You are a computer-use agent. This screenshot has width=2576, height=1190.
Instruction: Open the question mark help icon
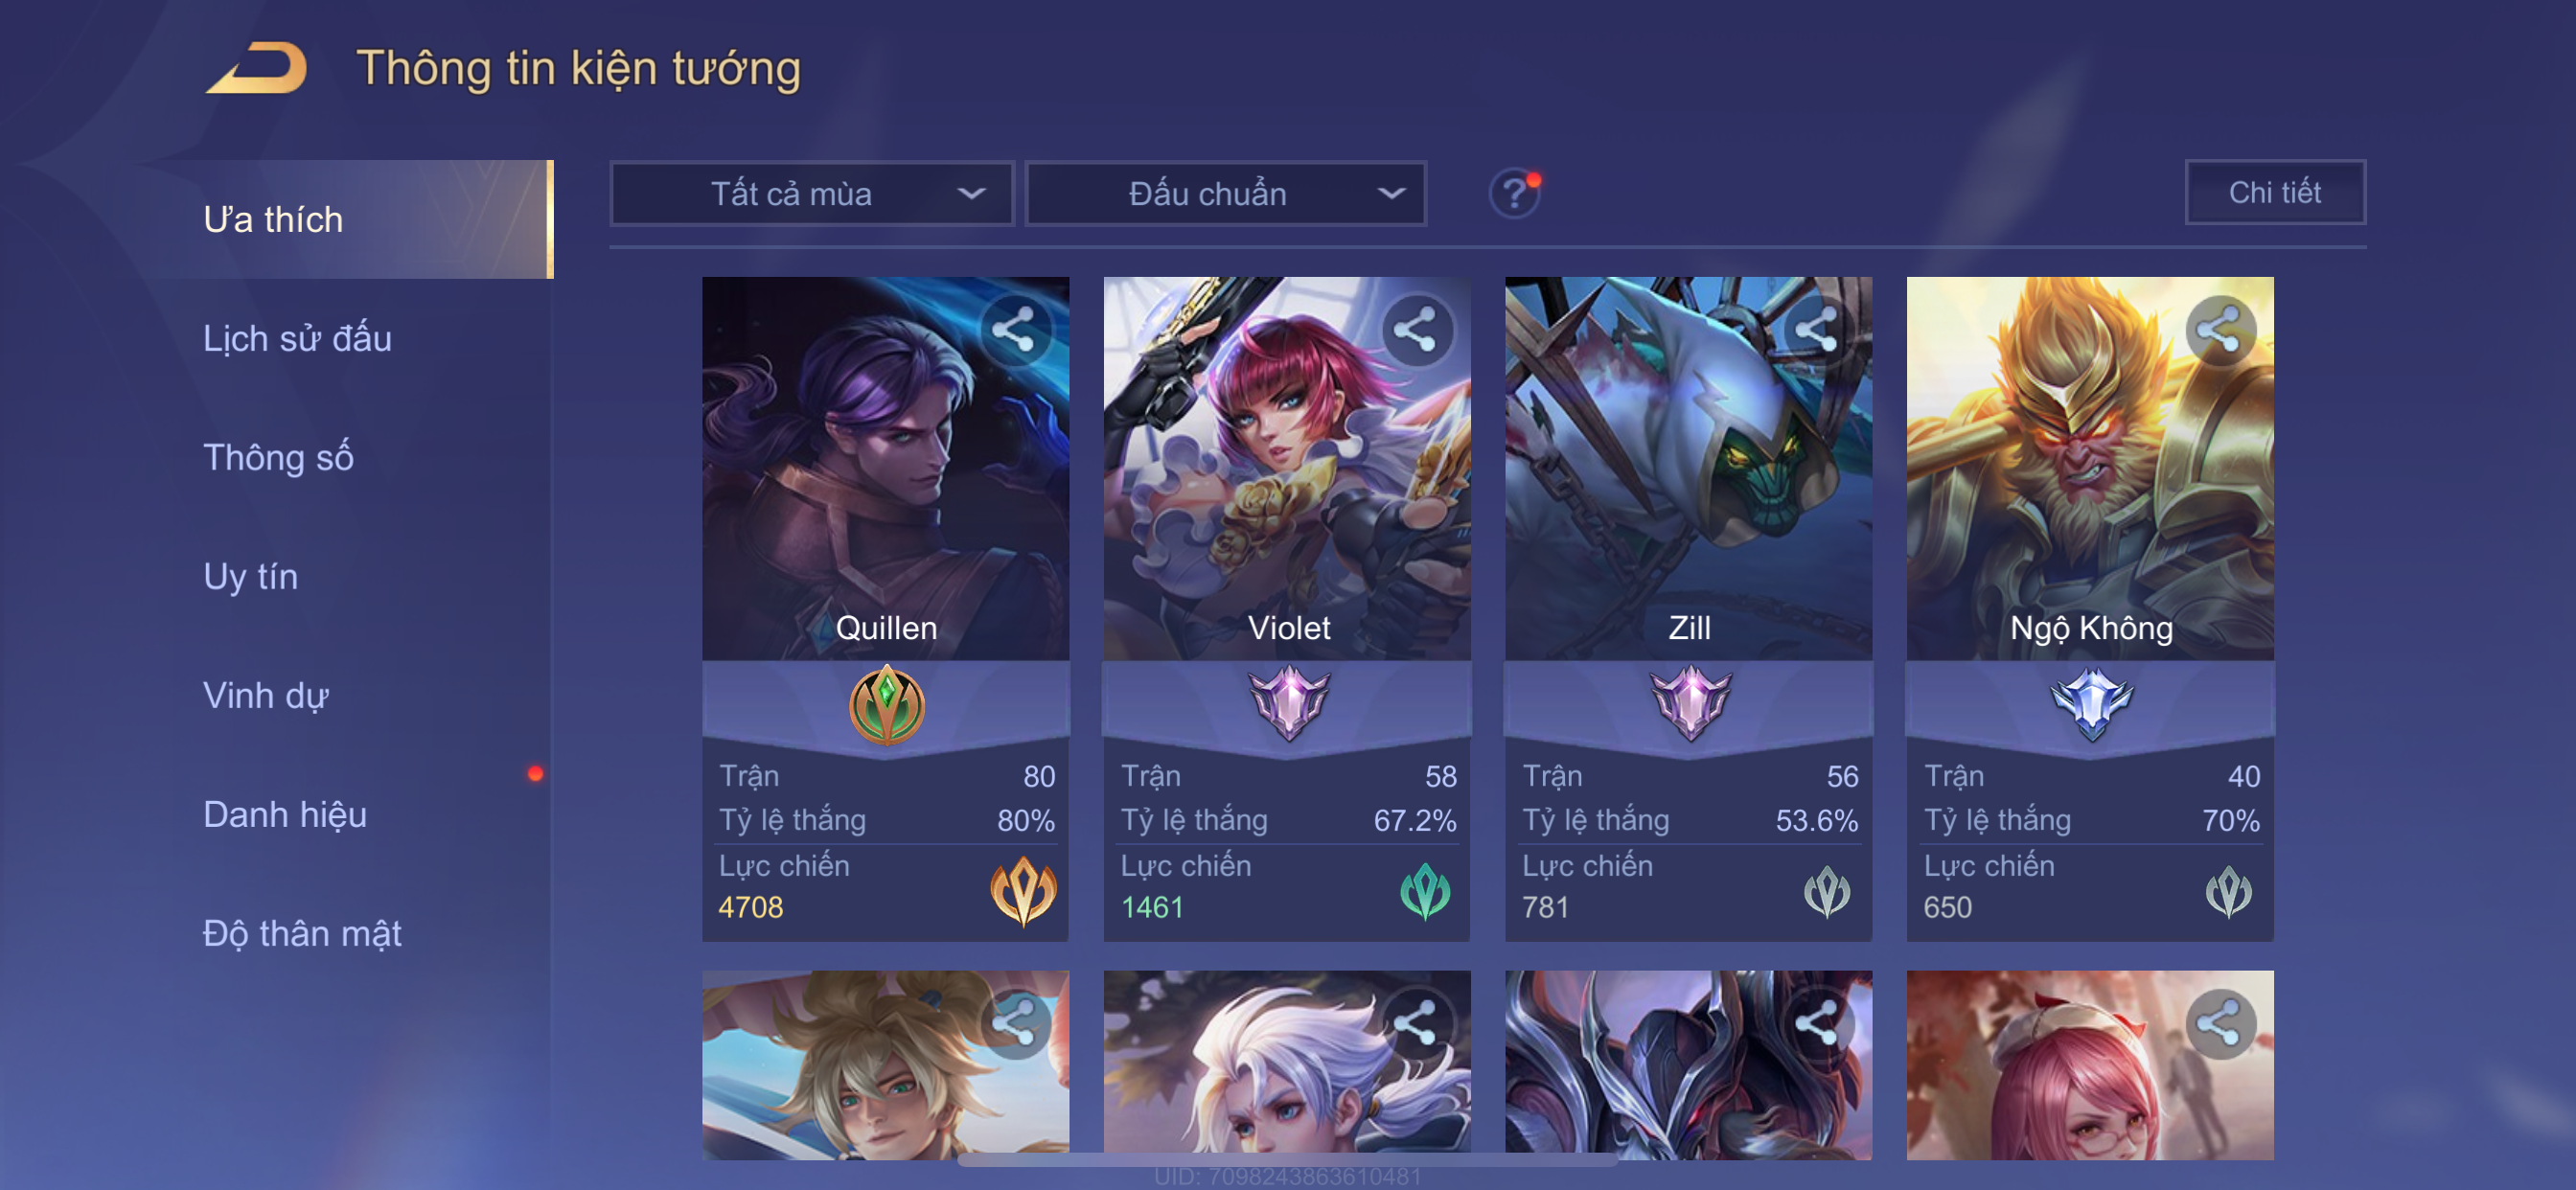[x=1514, y=193]
